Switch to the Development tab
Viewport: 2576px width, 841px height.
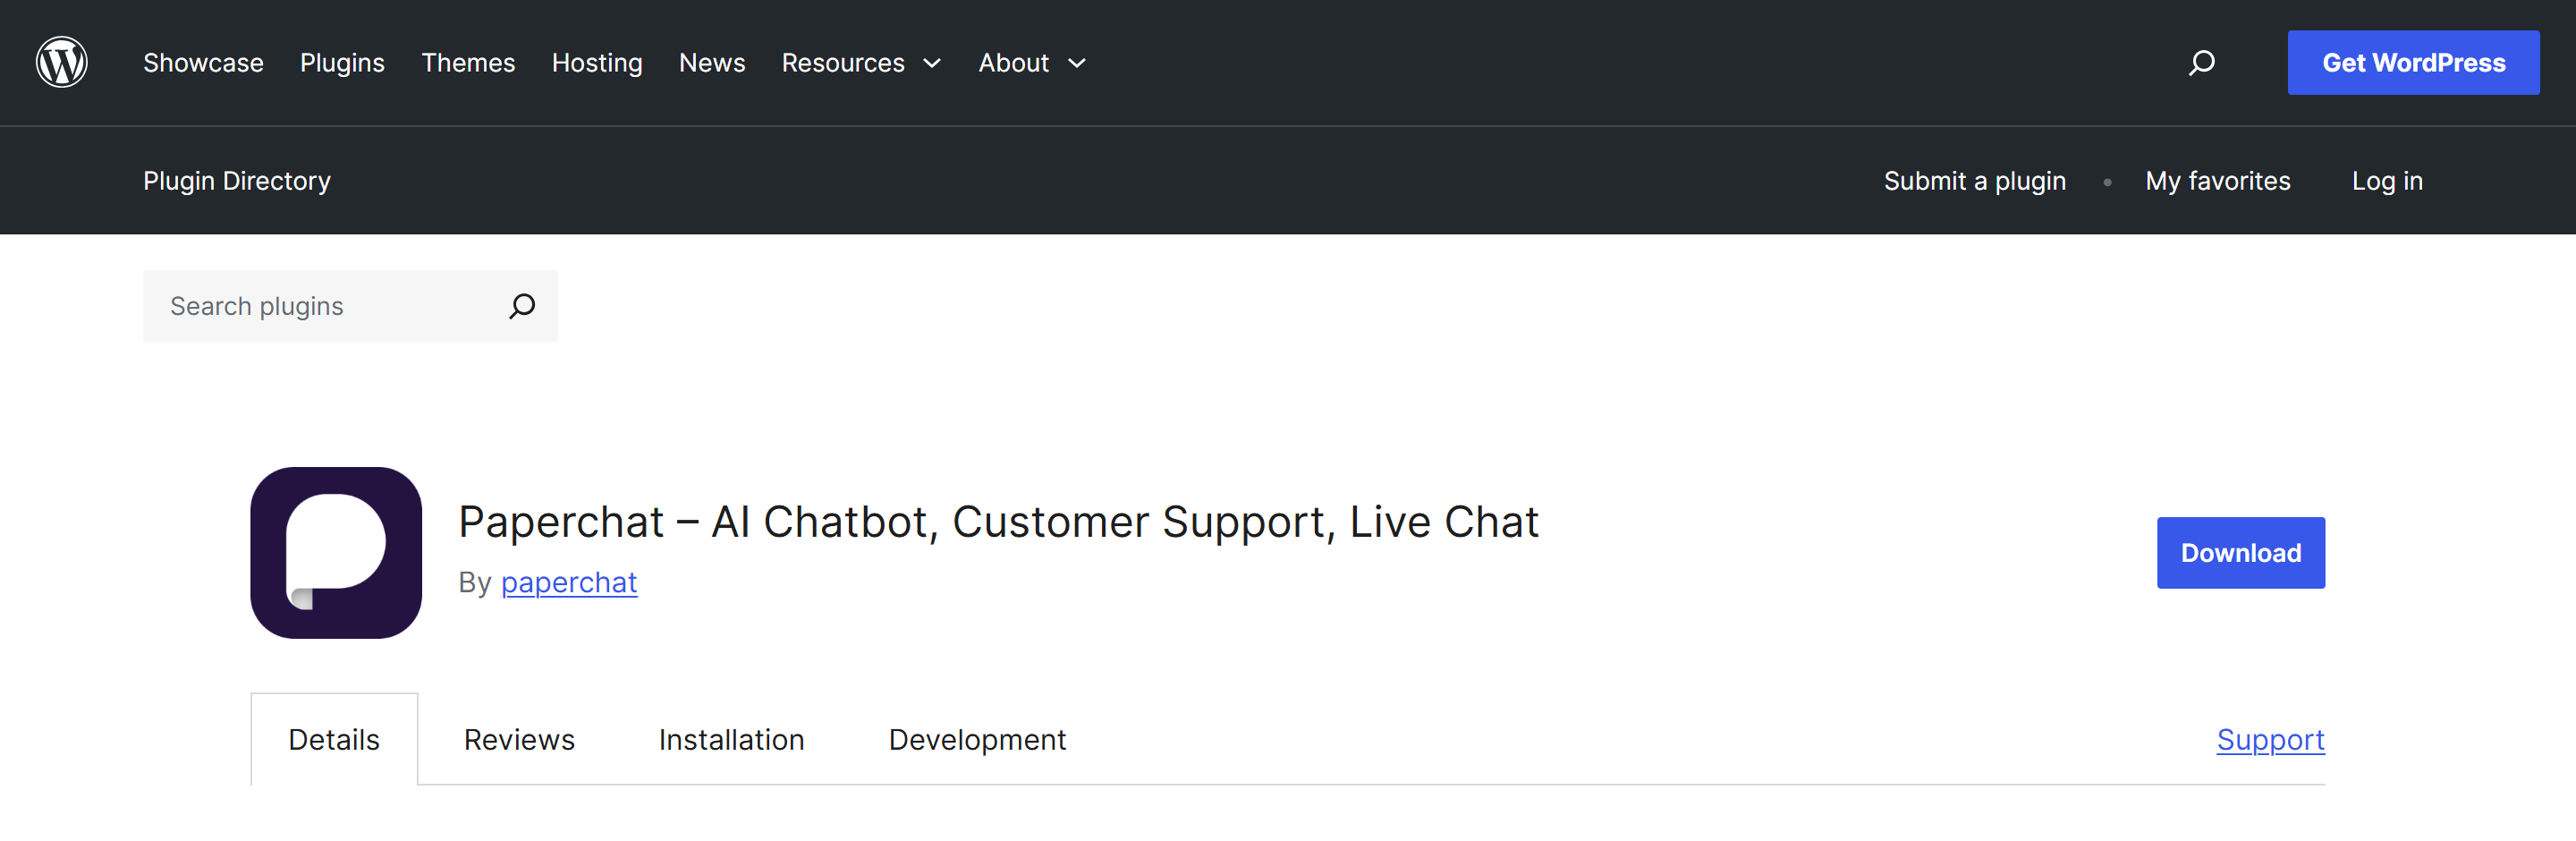click(x=977, y=739)
